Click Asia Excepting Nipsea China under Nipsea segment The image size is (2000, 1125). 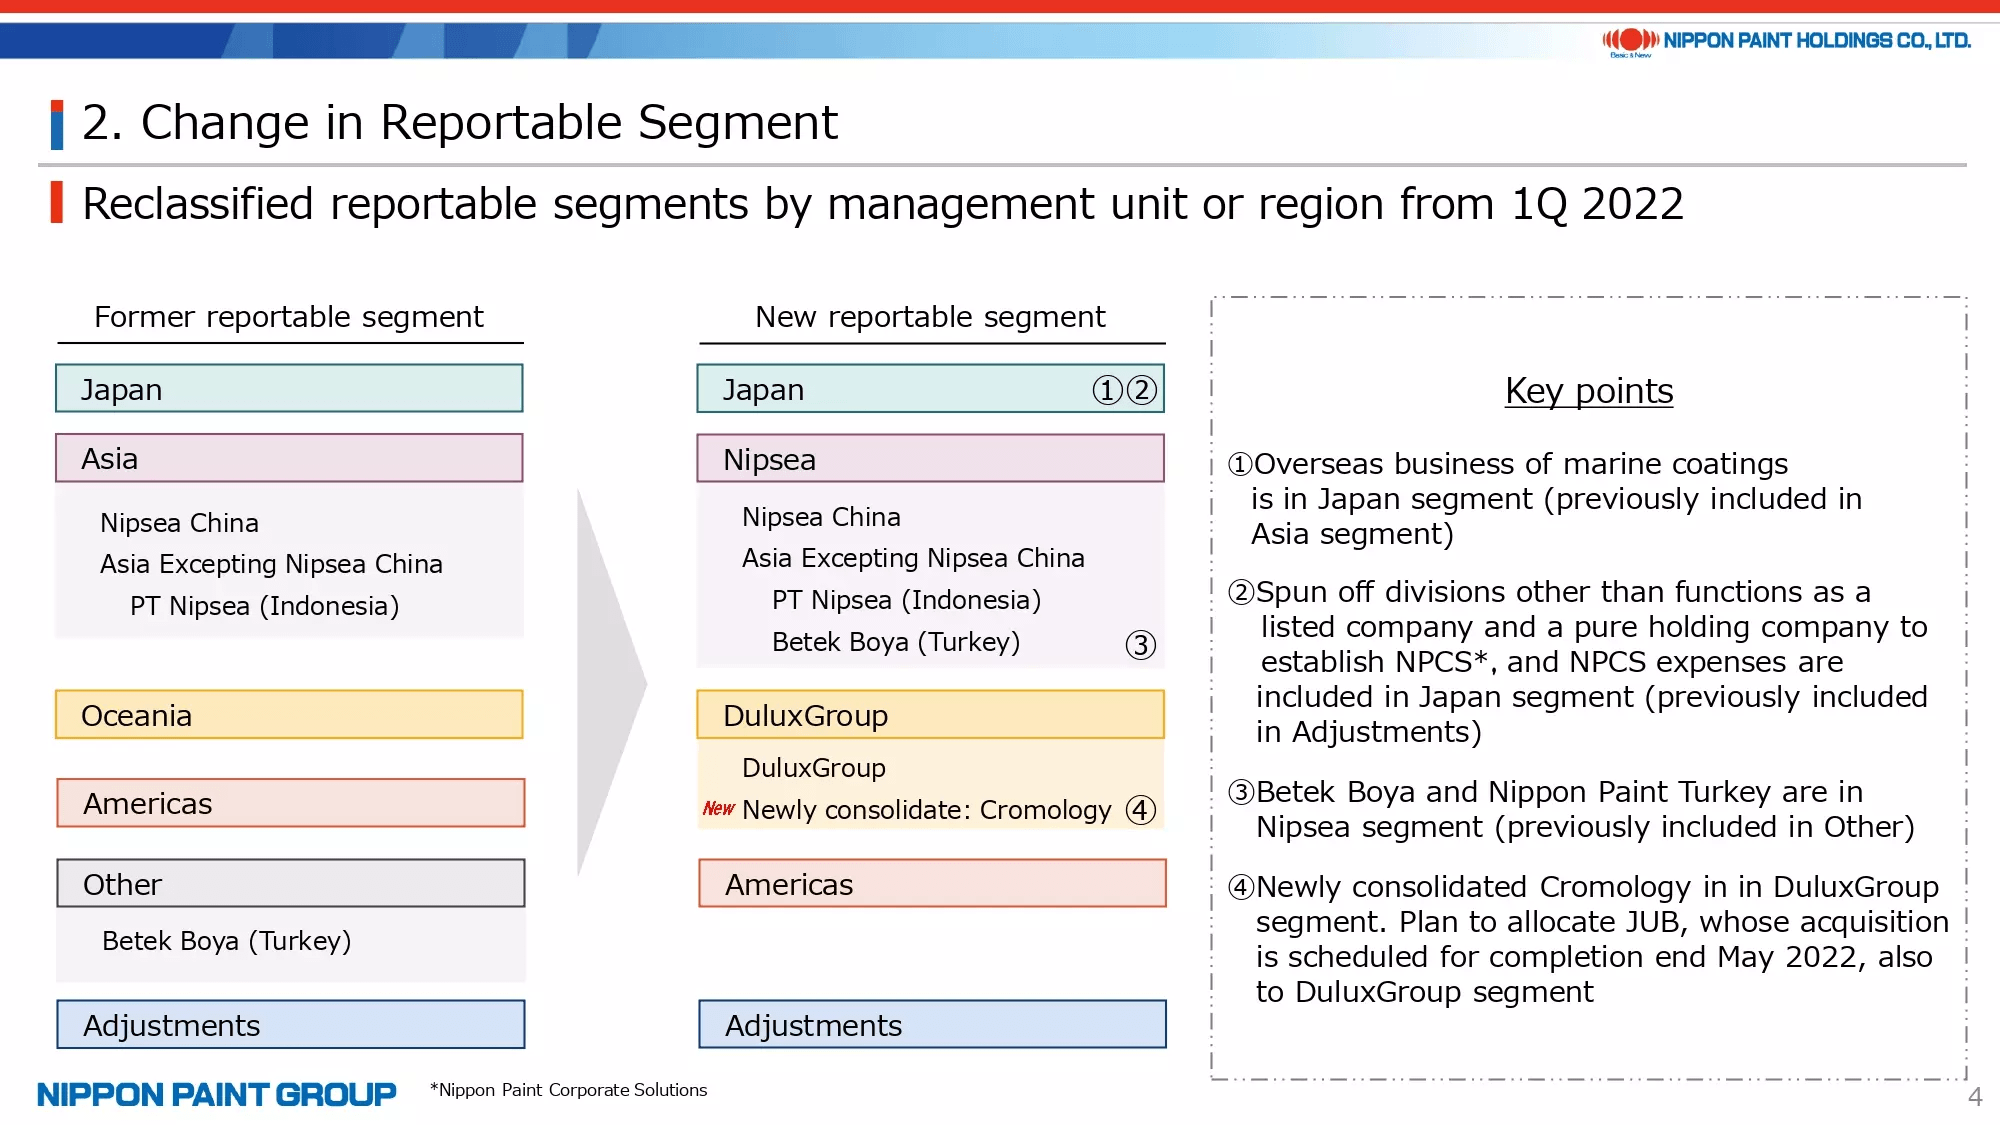pos(913,558)
